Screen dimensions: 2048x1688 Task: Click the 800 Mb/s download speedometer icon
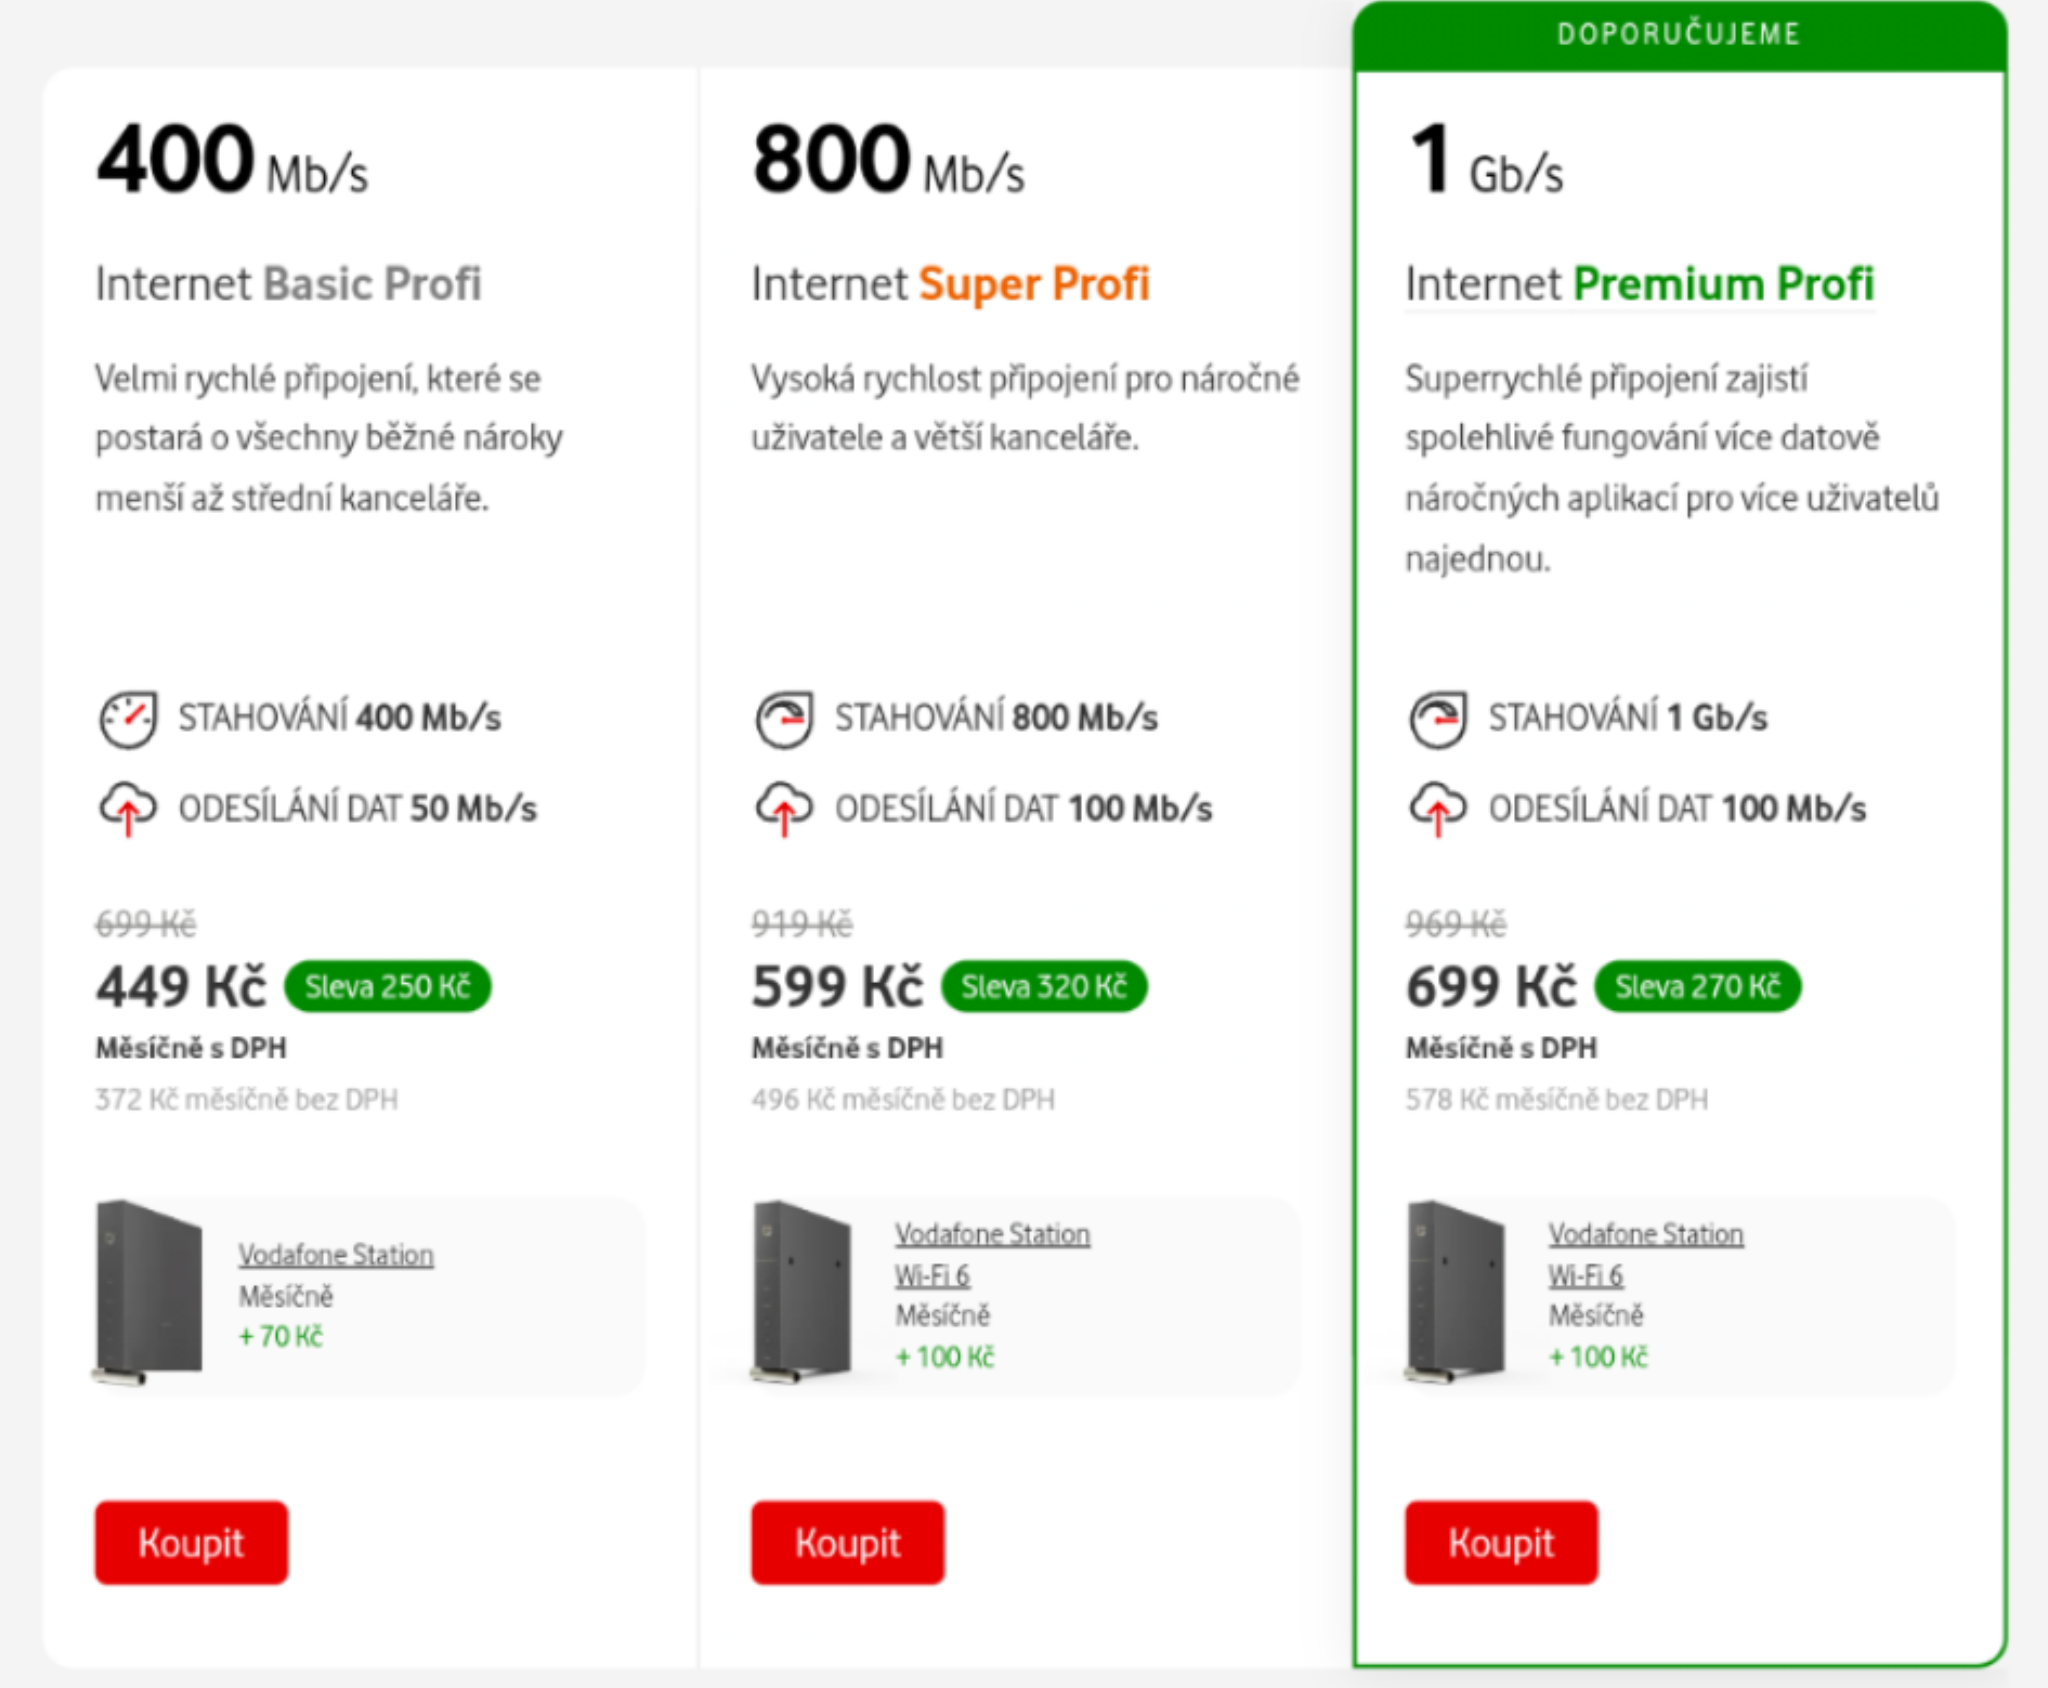pyautogui.click(x=784, y=719)
